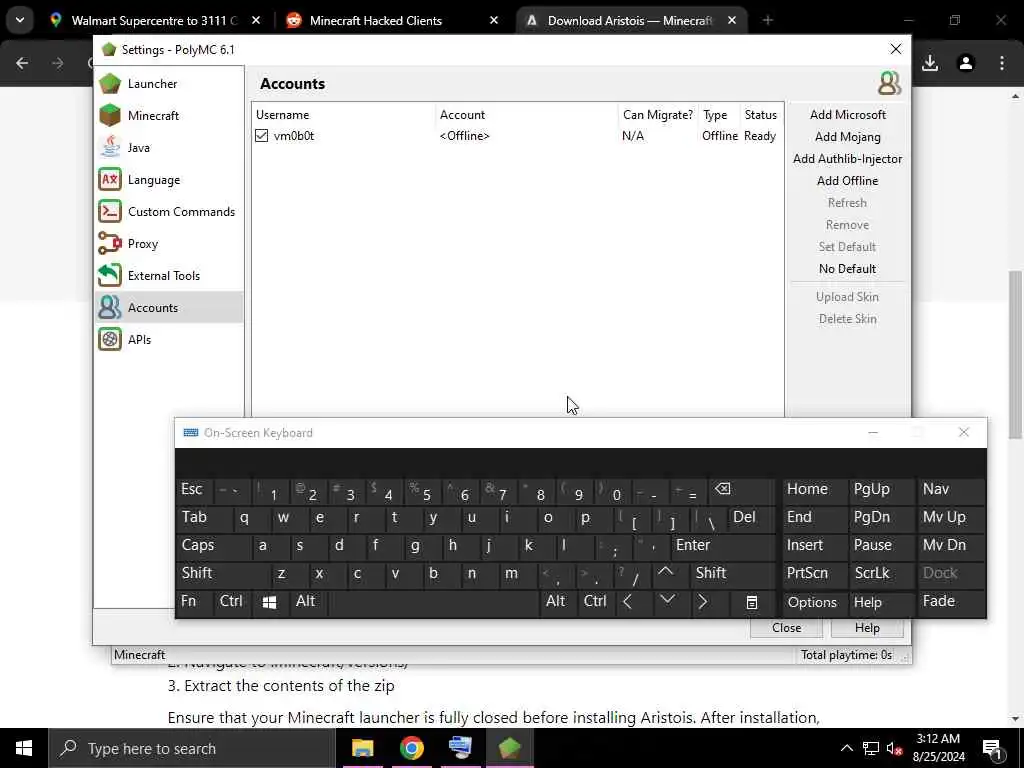Open the Windows Start menu
Image resolution: width=1024 pixels, height=768 pixels.
24,748
